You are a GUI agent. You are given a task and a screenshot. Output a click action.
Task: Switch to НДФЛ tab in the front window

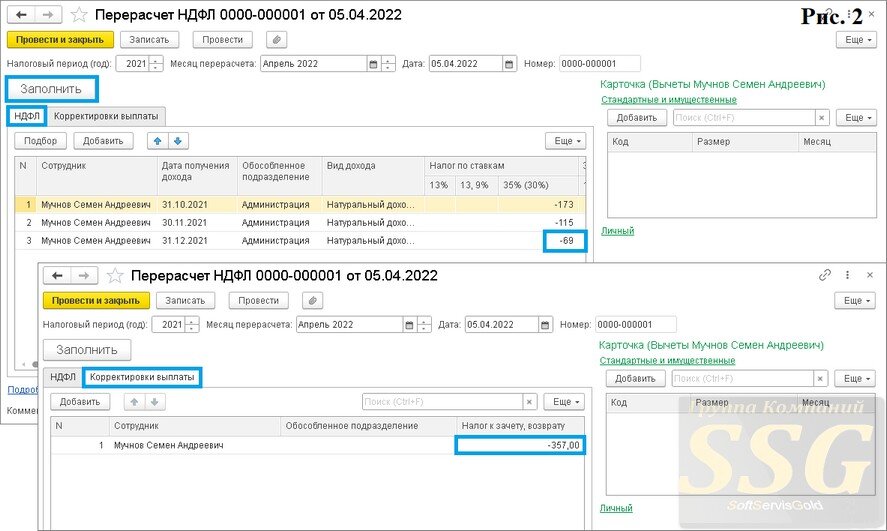pyautogui.click(x=63, y=377)
